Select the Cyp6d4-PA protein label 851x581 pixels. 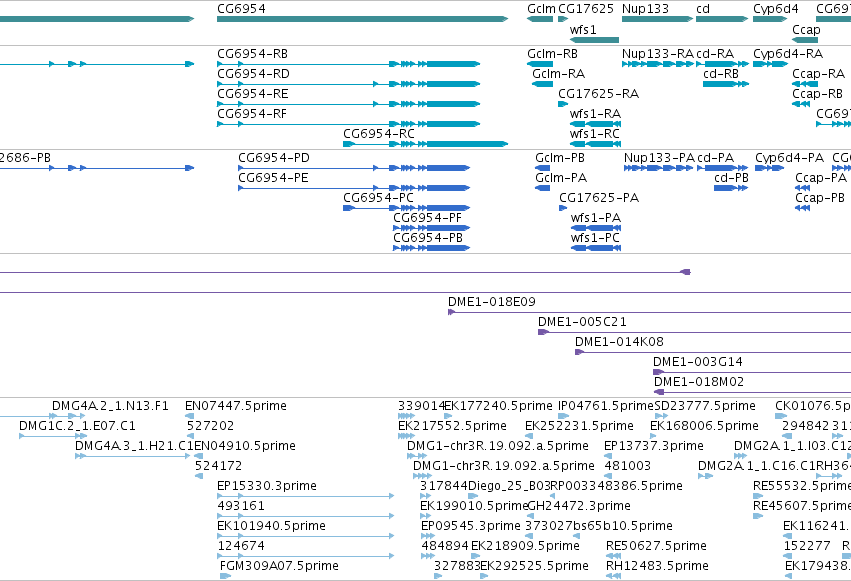[x=790, y=158]
